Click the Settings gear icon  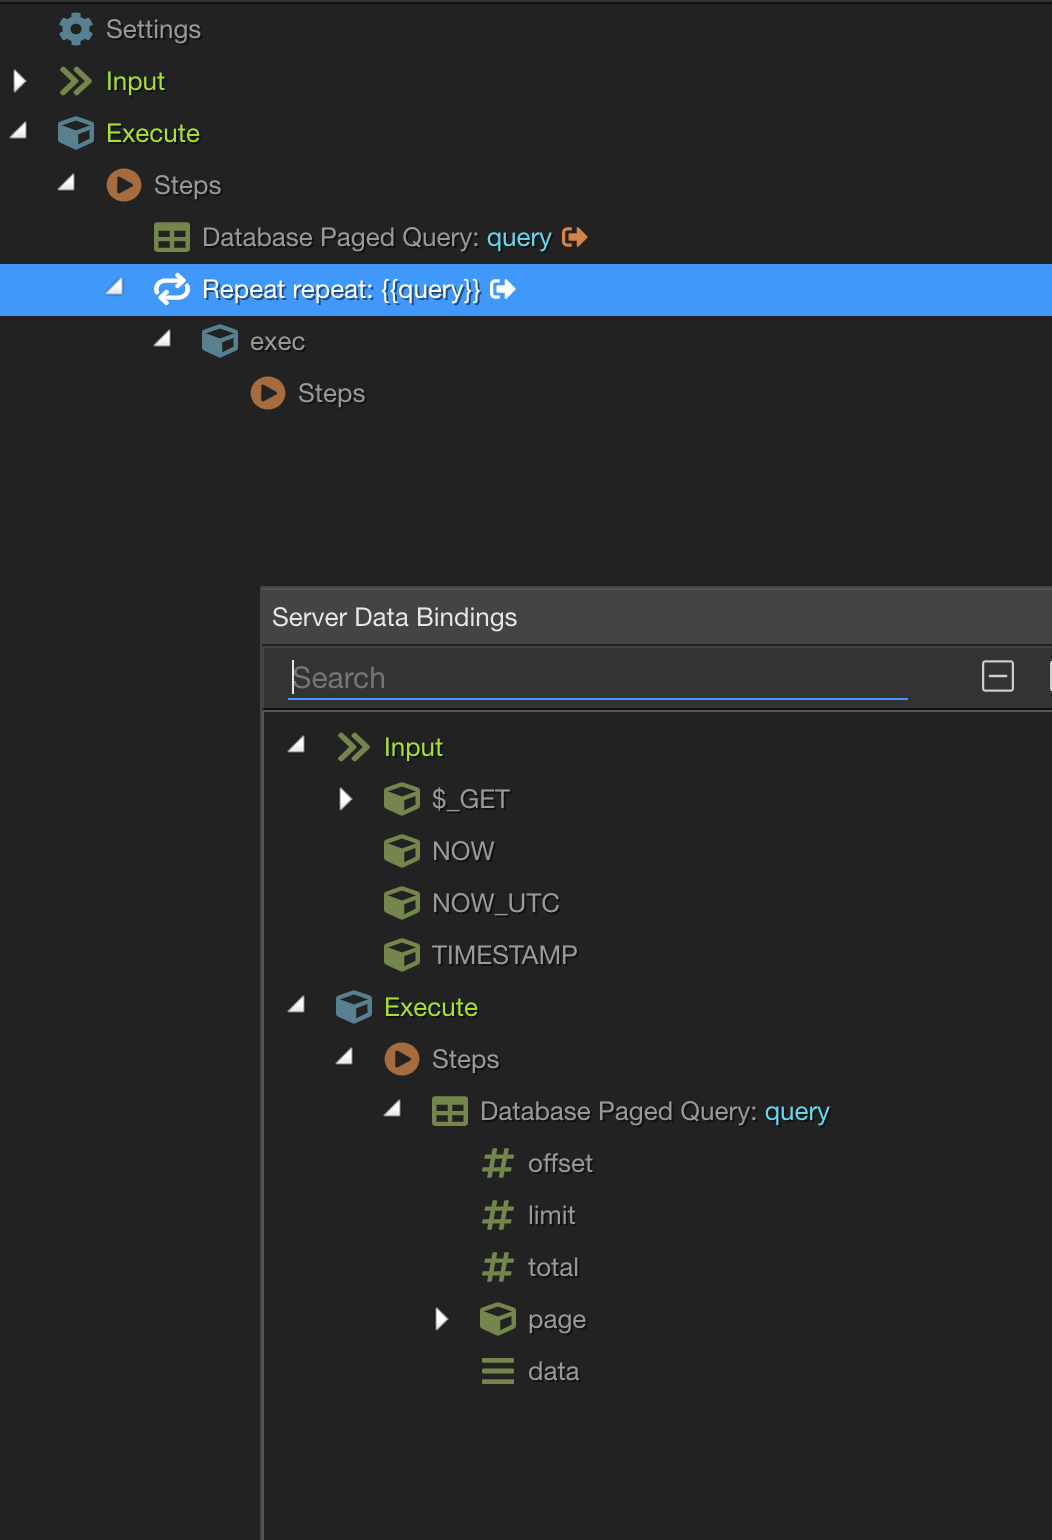pos(75,29)
